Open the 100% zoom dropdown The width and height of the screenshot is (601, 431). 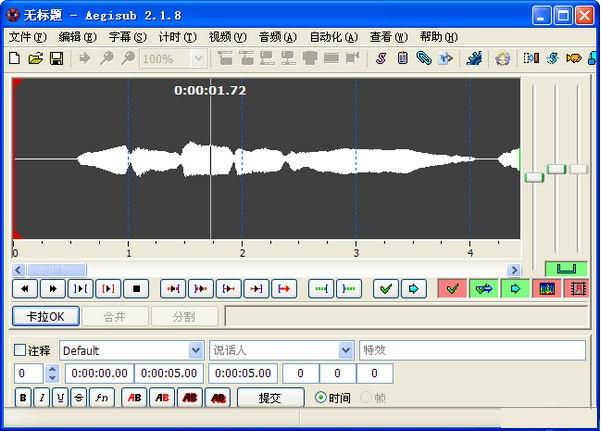pos(199,59)
